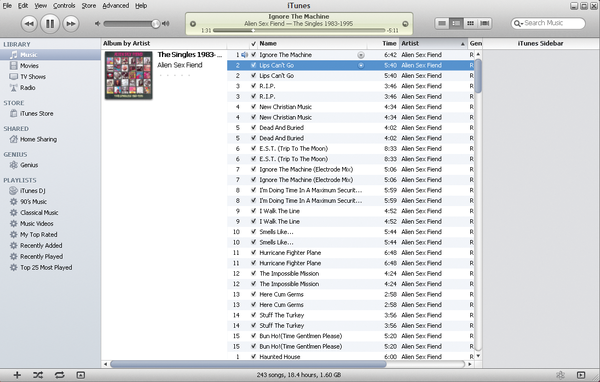Image resolution: width=600 pixels, height=382 pixels.
Task: Select the Classical Music playlist
Action: (x=39, y=213)
